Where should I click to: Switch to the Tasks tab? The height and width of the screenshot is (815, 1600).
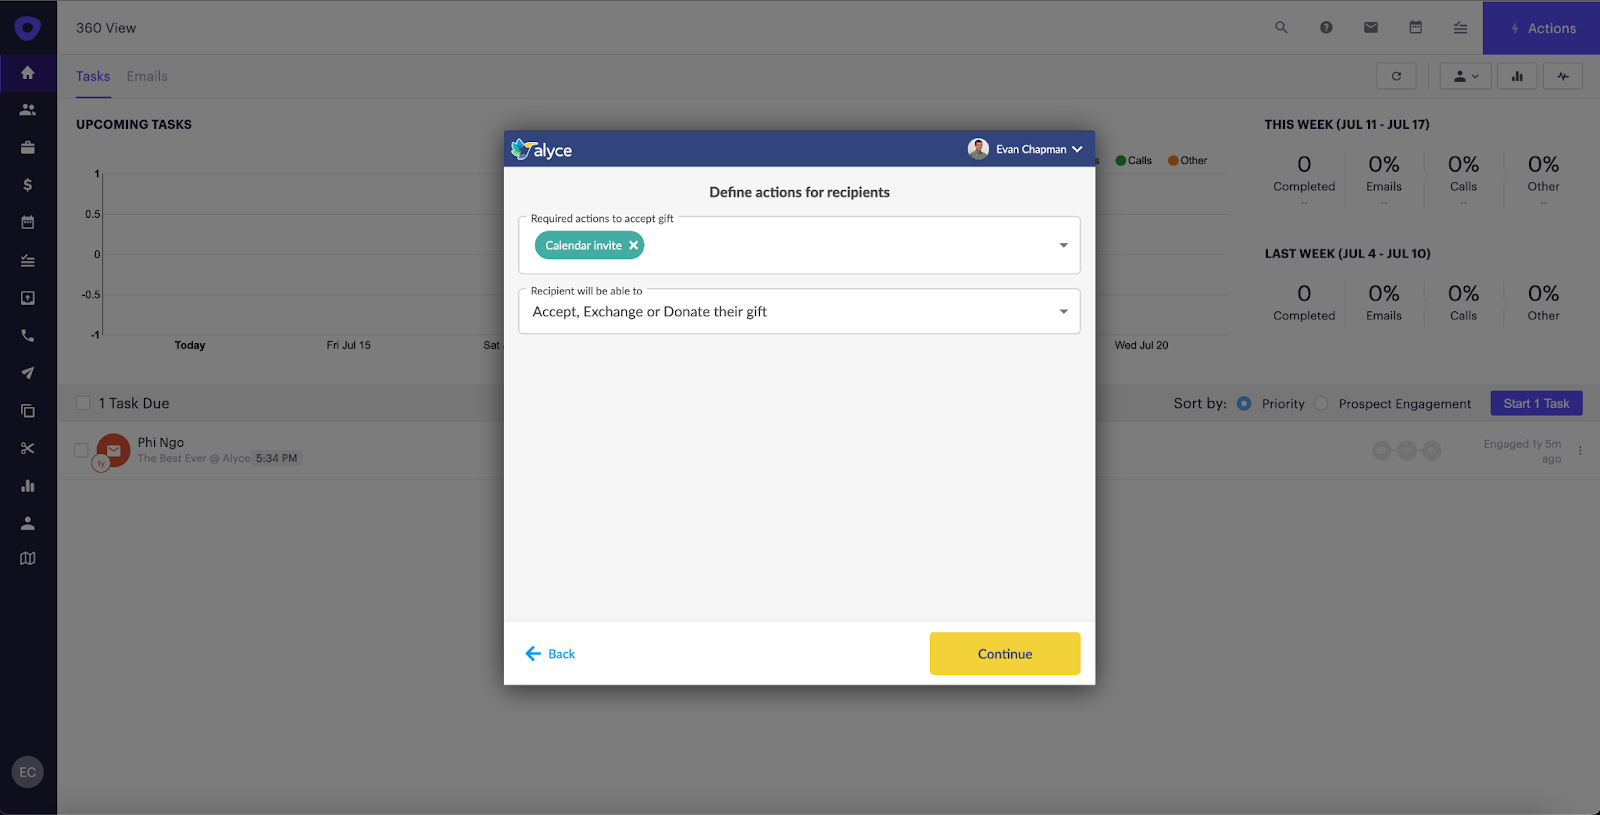[93, 76]
